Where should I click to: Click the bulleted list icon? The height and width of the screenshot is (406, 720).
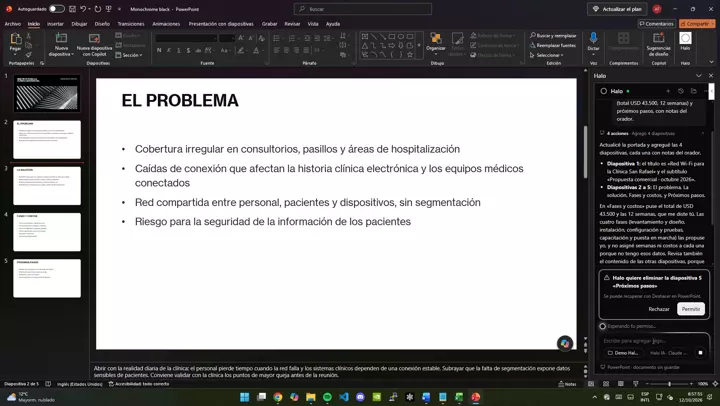click(x=276, y=38)
